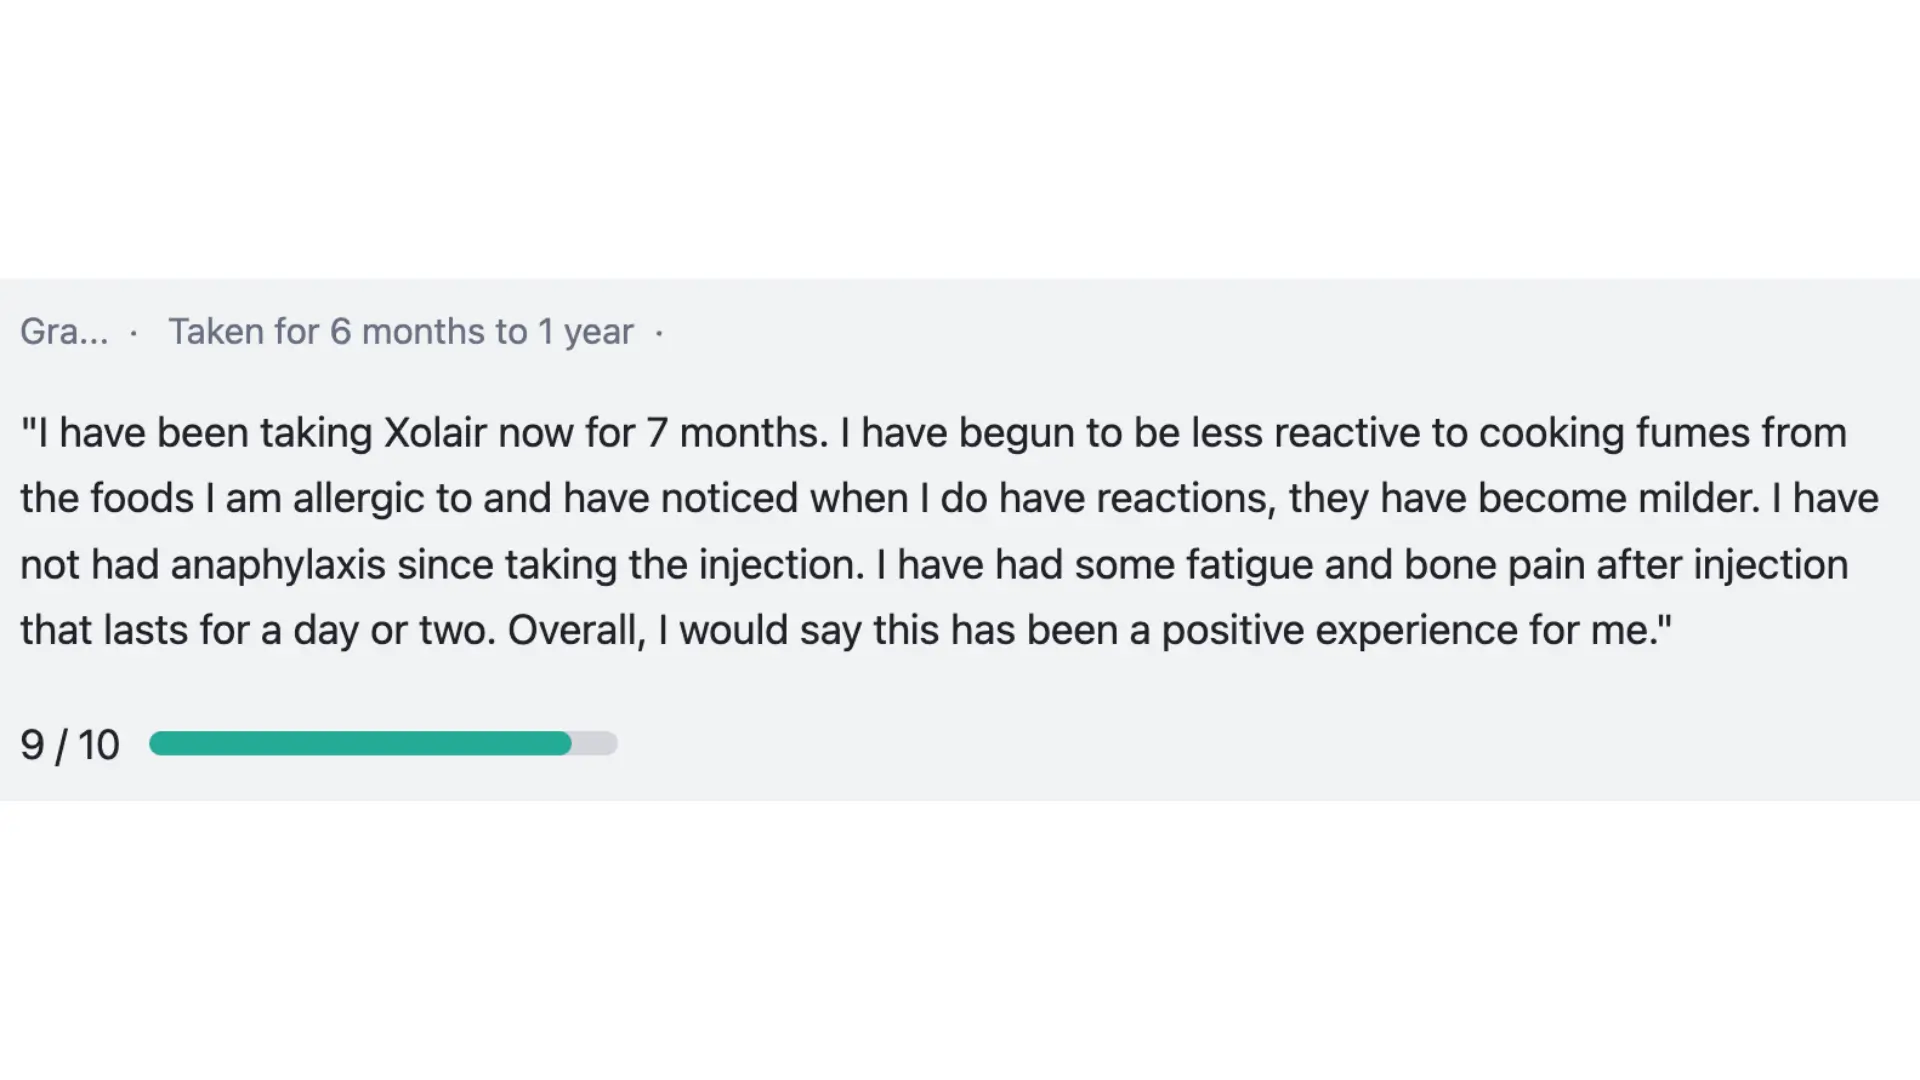Click the separator dot after "1 year"
The width and height of the screenshot is (1920, 1080).
(659, 333)
